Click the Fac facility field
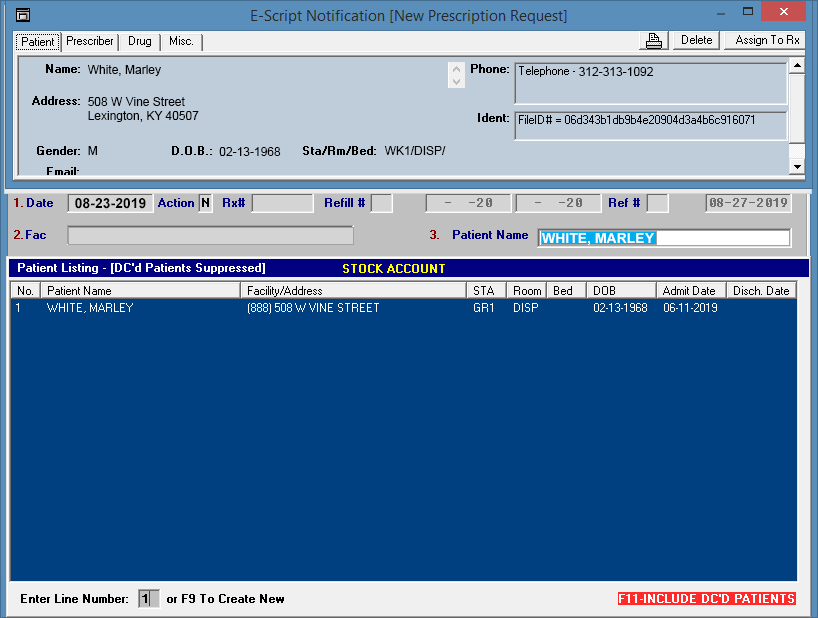Screen dimensions: 818x618 click(x=210, y=236)
